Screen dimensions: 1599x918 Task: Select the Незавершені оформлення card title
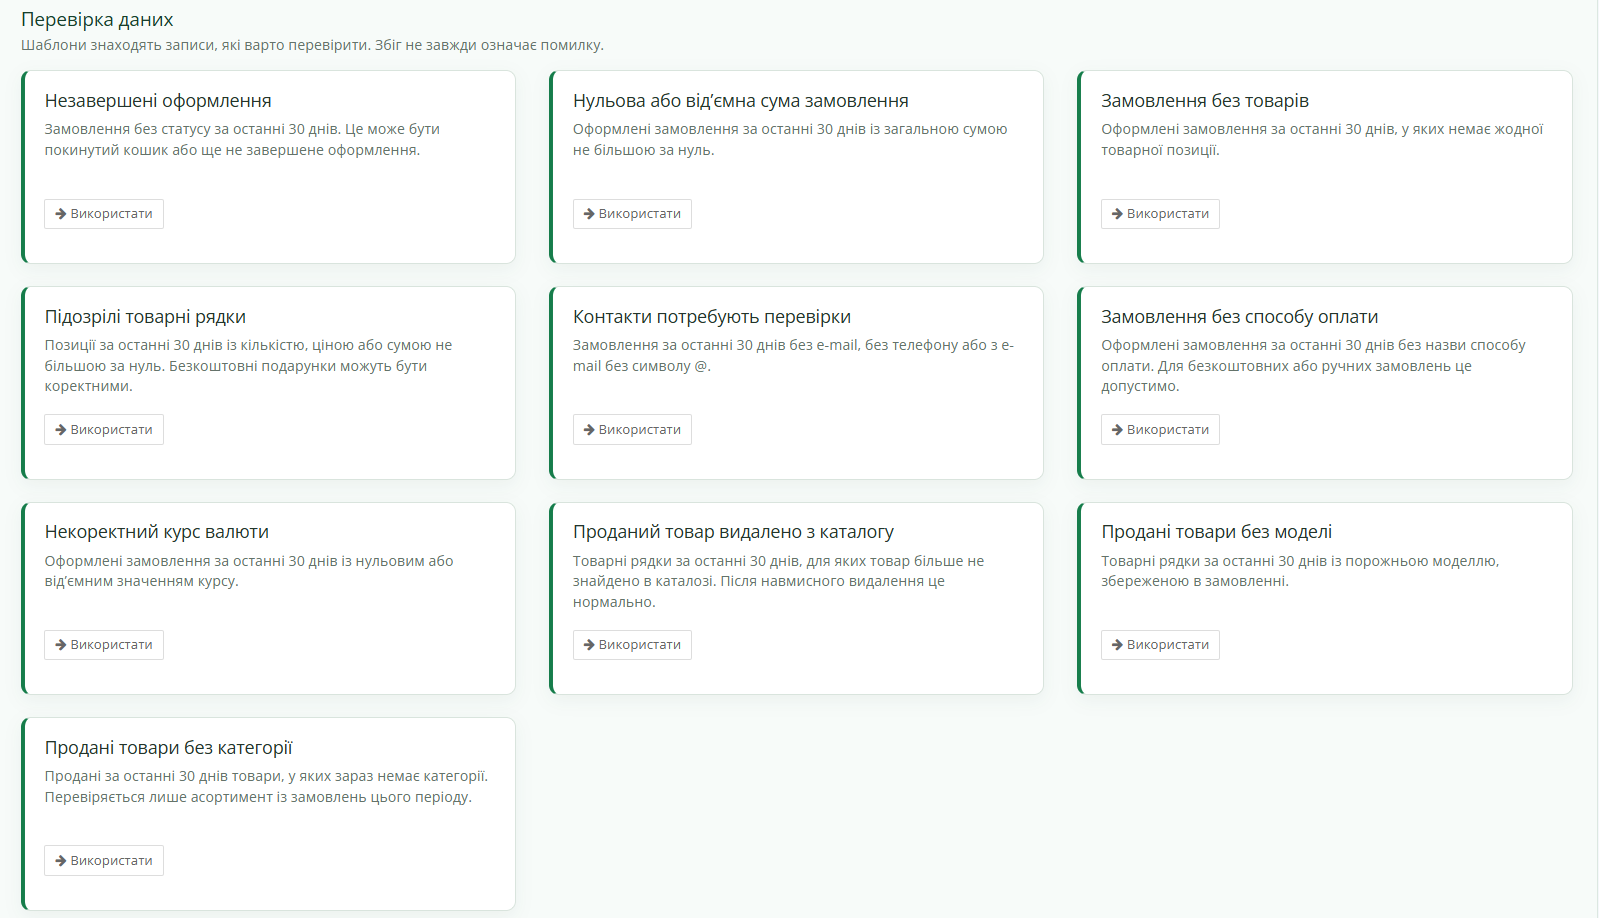pos(158,101)
